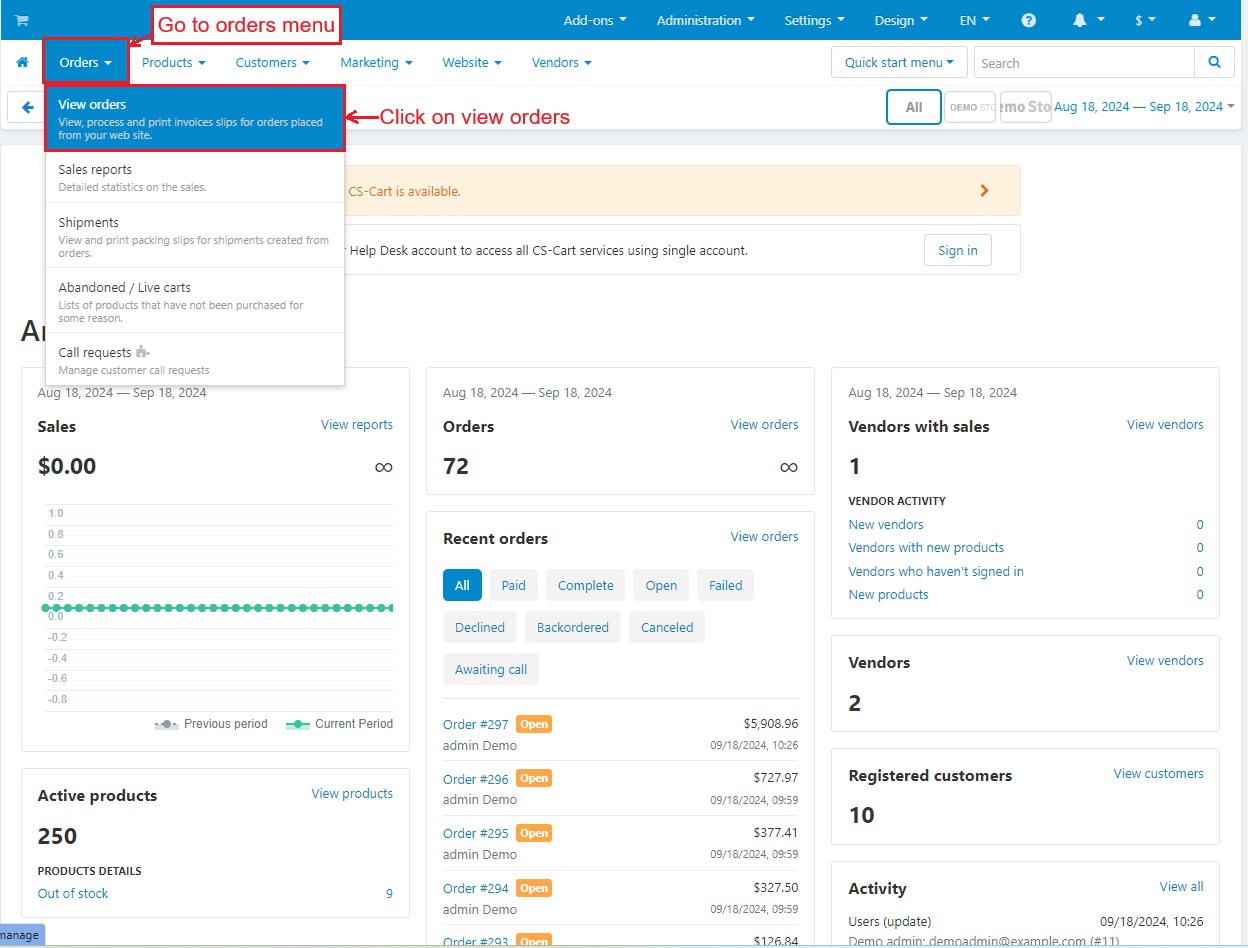Select View orders in Orders menu

point(195,118)
